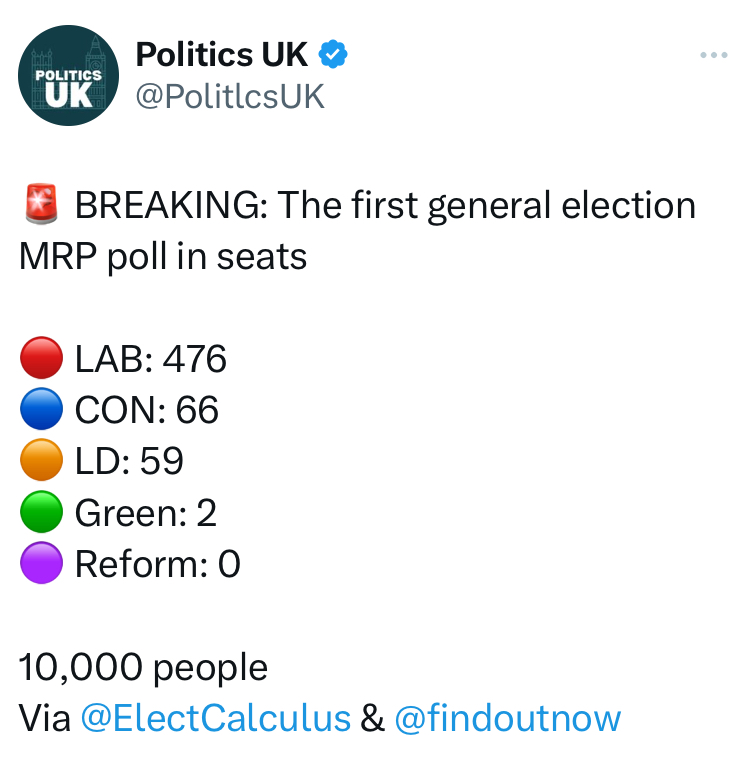Click the orange circle beside LD

41,460
